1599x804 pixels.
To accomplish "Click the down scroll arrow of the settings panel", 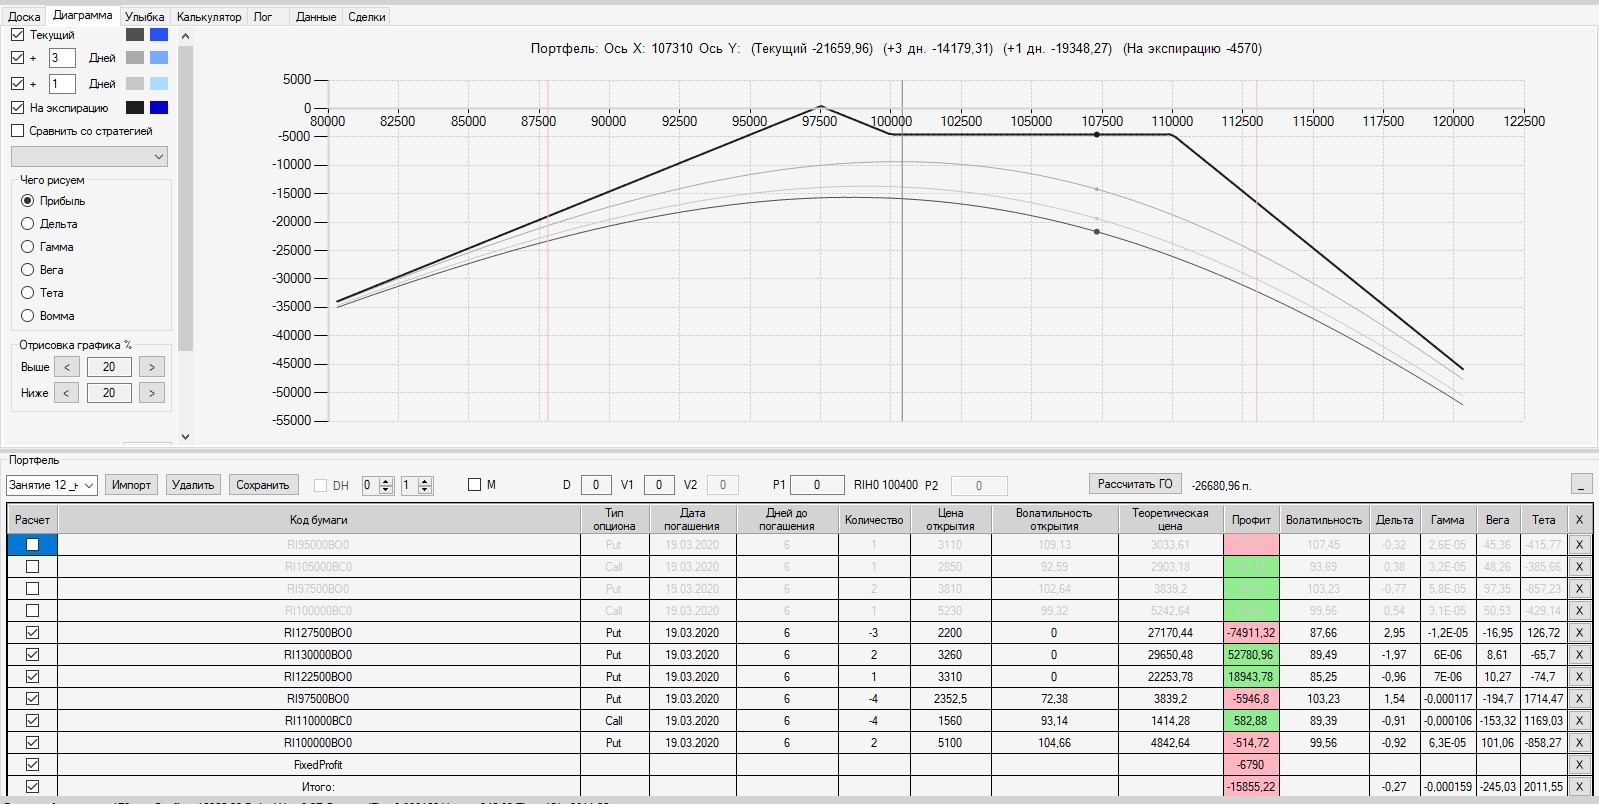I will (185, 437).
